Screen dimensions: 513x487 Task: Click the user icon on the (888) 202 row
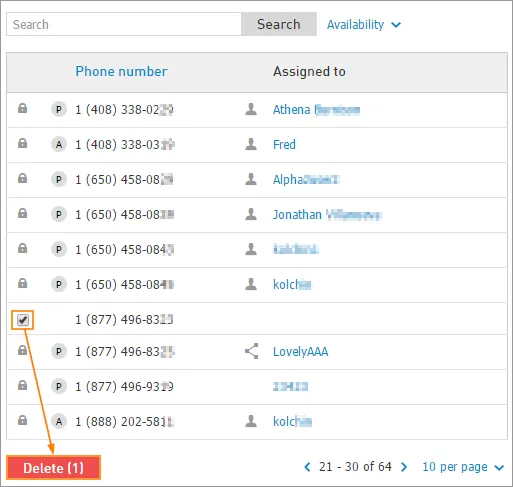click(x=251, y=421)
